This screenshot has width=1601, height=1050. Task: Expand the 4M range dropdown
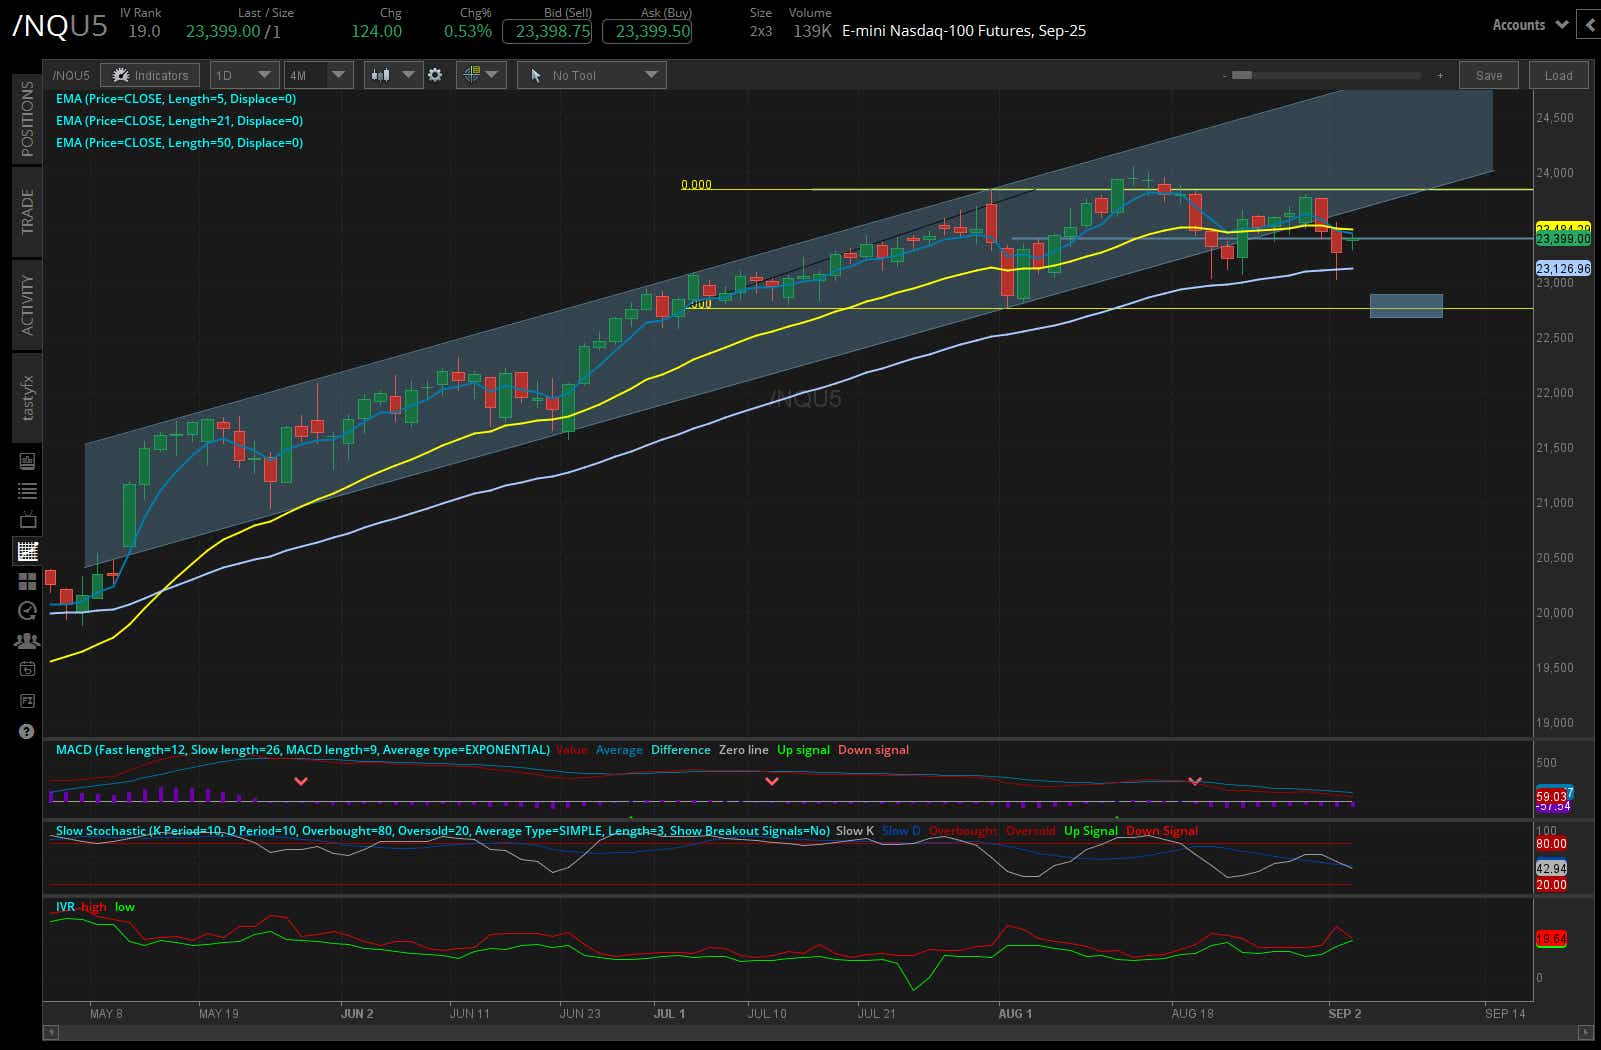pyautogui.click(x=318, y=74)
